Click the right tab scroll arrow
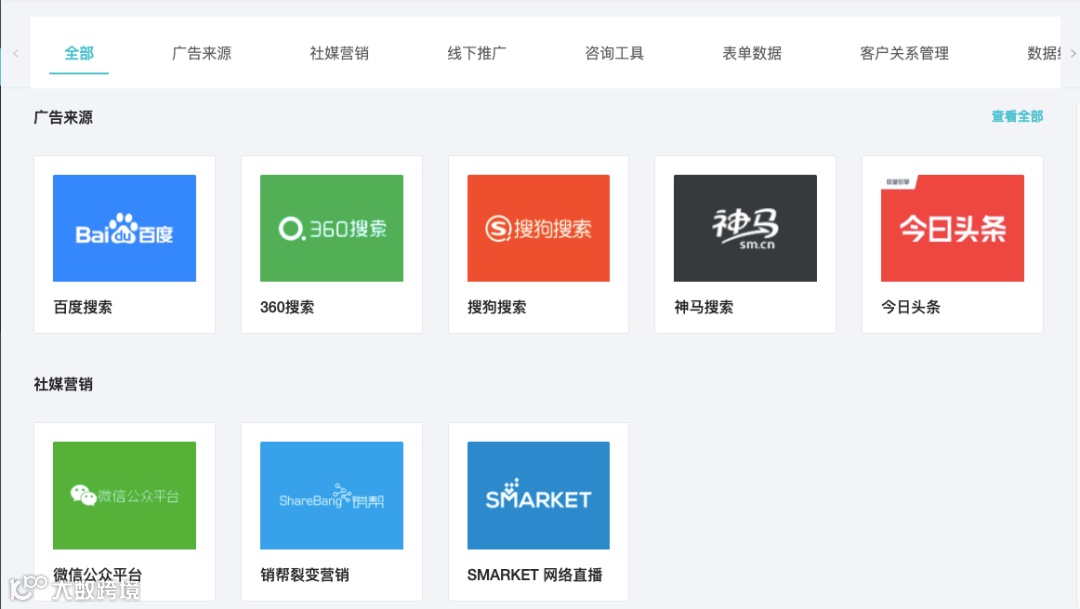Viewport: 1080px width, 609px height. (x=1073, y=53)
